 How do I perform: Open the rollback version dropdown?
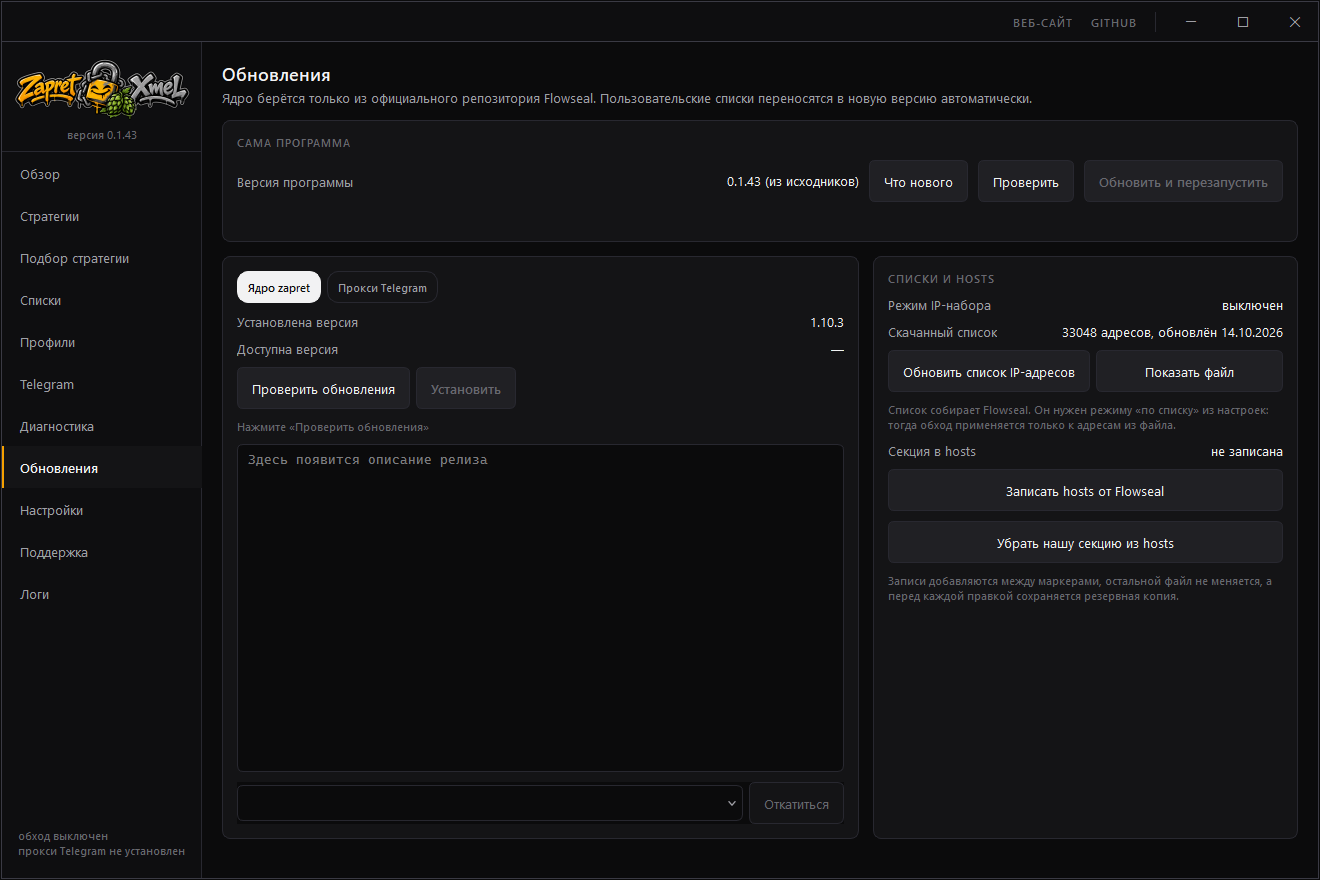point(490,803)
